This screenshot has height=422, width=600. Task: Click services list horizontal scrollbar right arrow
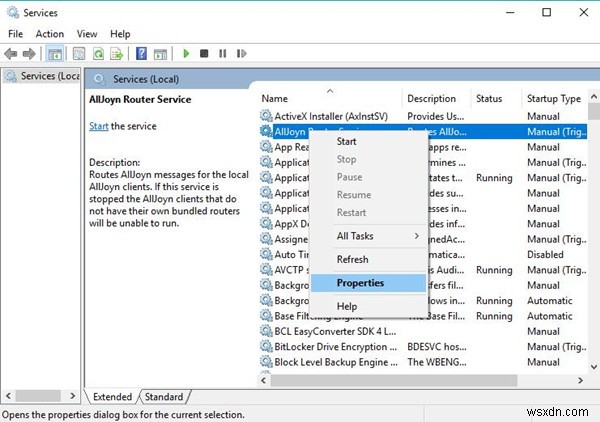(x=580, y=380)
